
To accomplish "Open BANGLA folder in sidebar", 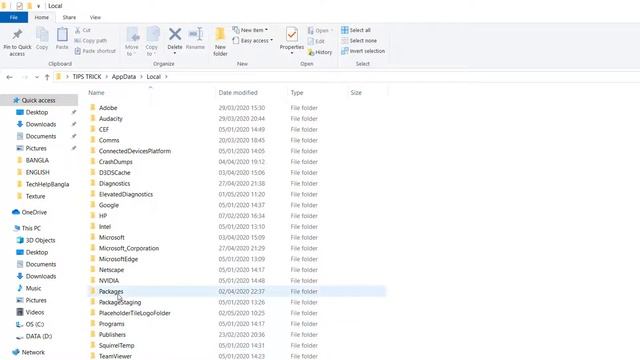I will coord(37,160).
